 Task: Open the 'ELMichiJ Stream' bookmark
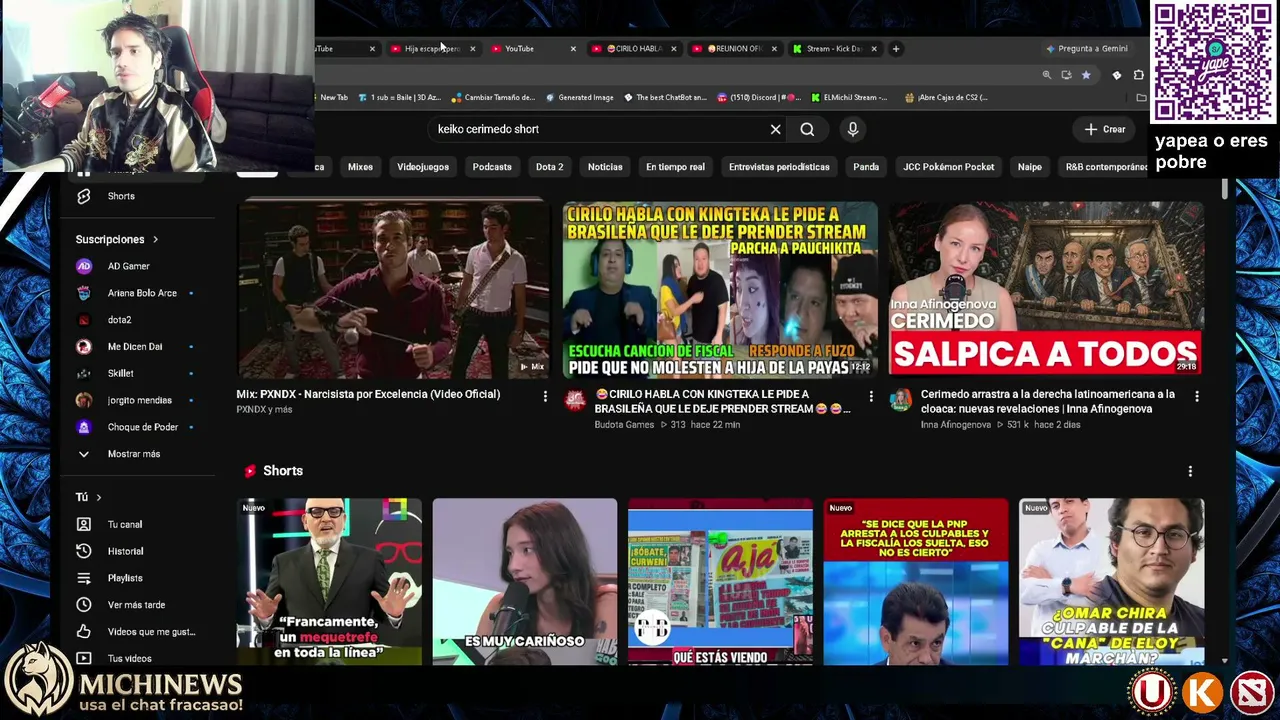pos(849,97)
